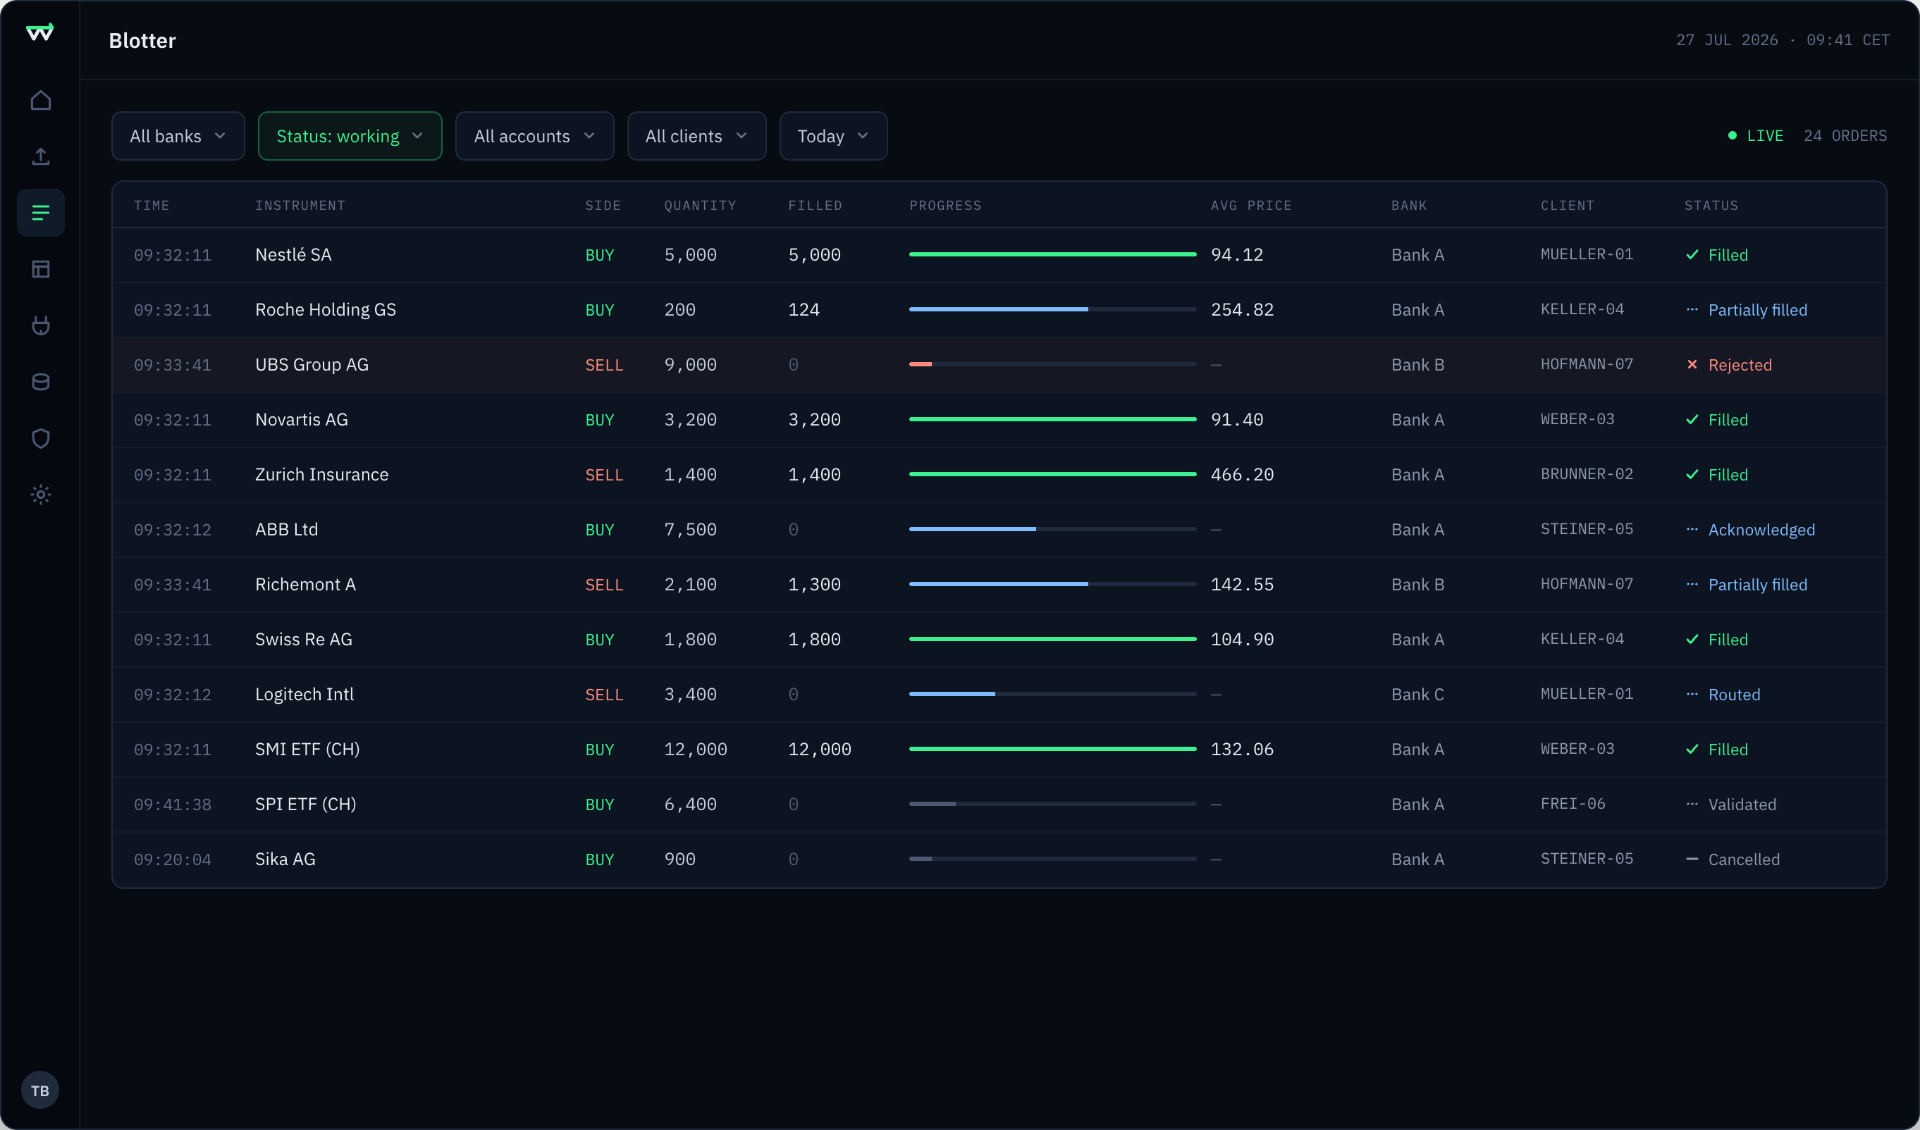Screen dimensions: 1920x1130
Task: Click the Validated status text
Action: (1742, 804)
